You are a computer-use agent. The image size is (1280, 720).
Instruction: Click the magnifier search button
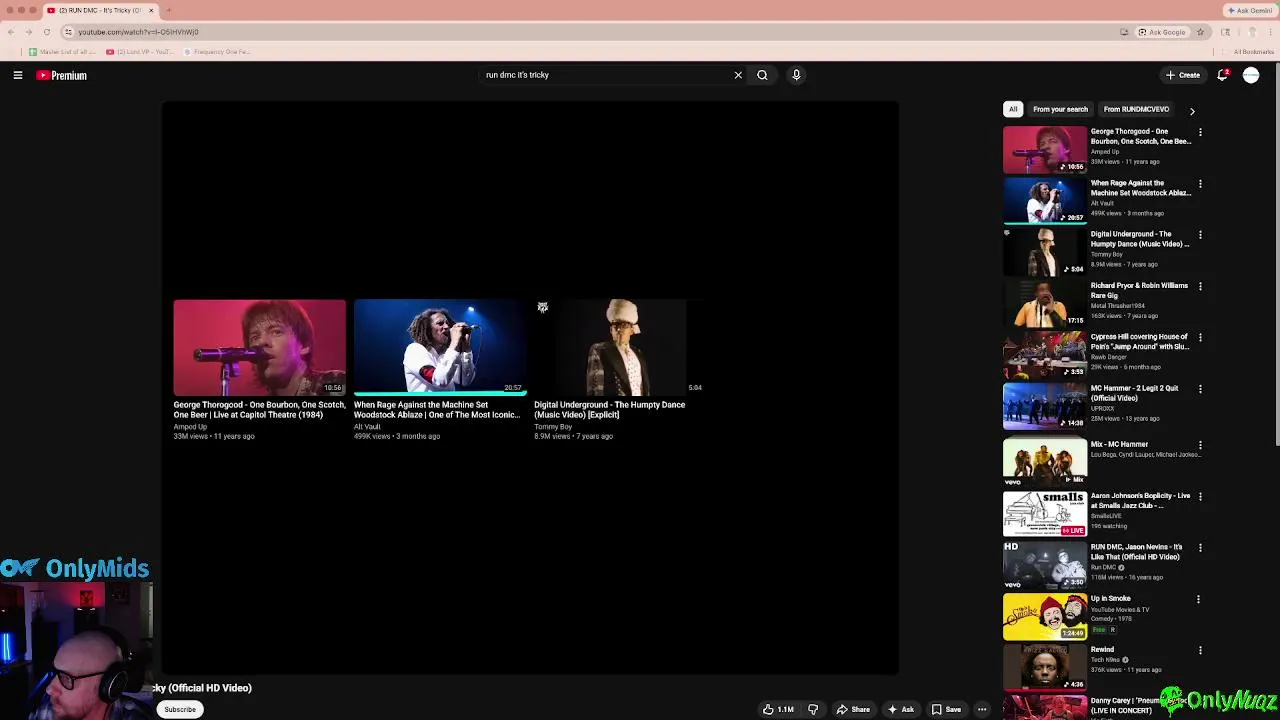pyautogui.click(x=762, y=75)
